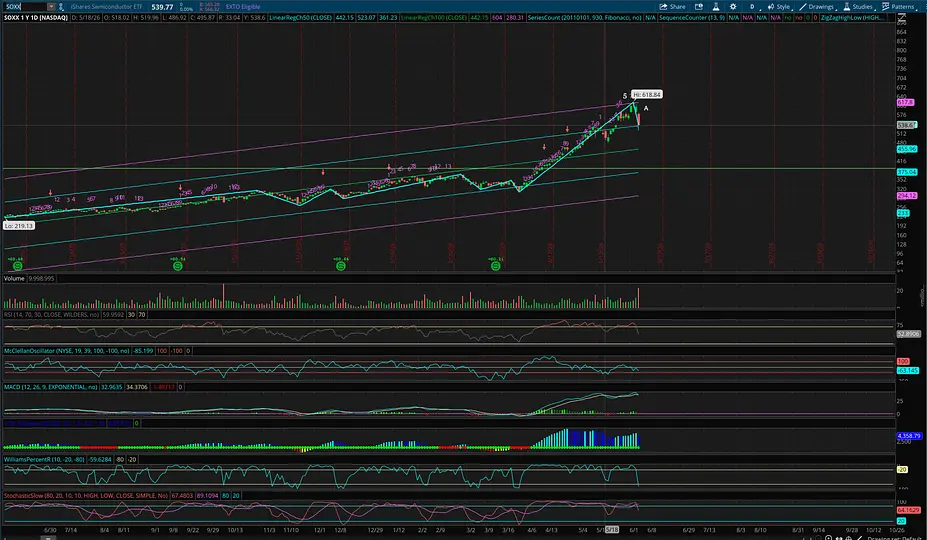Screen dimensions: 927x540
Task: Click the MACD study label
Action: (51, 387)
